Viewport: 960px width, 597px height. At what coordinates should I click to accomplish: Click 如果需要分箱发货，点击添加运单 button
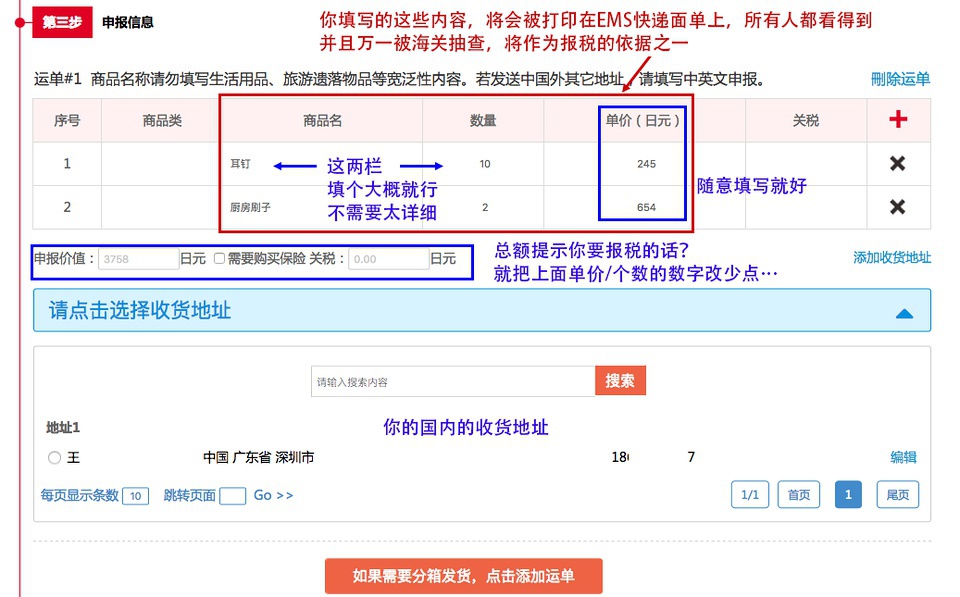click(x=463, y=576)
